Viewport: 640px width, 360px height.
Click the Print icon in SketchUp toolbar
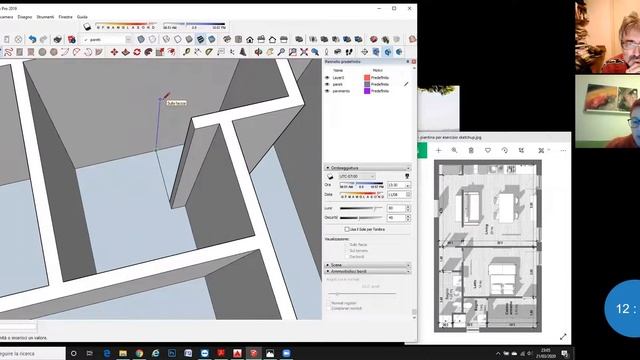tap(58, 40)
